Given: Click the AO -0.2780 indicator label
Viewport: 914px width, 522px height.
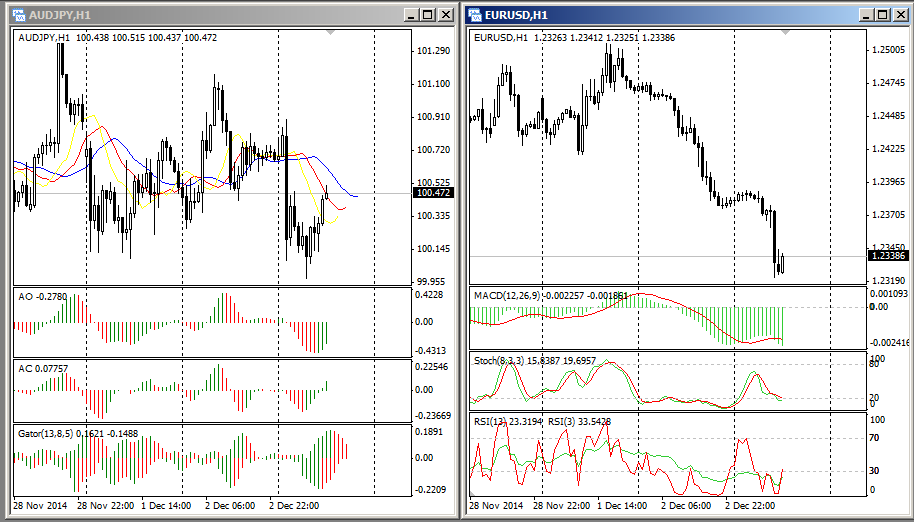Looking at the screenshot, I should point(43,297).
